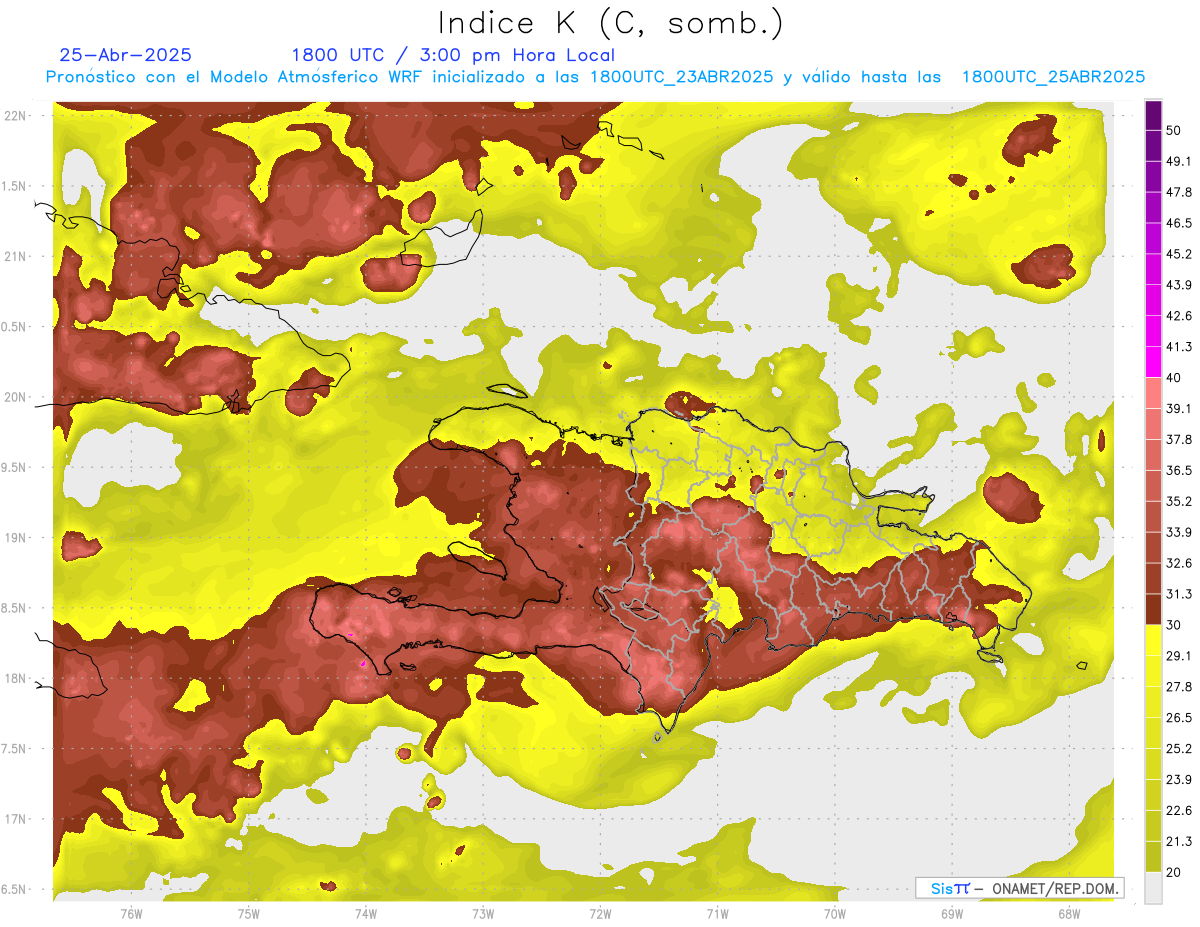Click the gray swatch below 20 in colorbar
1200x927 pixels.
pos(1153,887)
